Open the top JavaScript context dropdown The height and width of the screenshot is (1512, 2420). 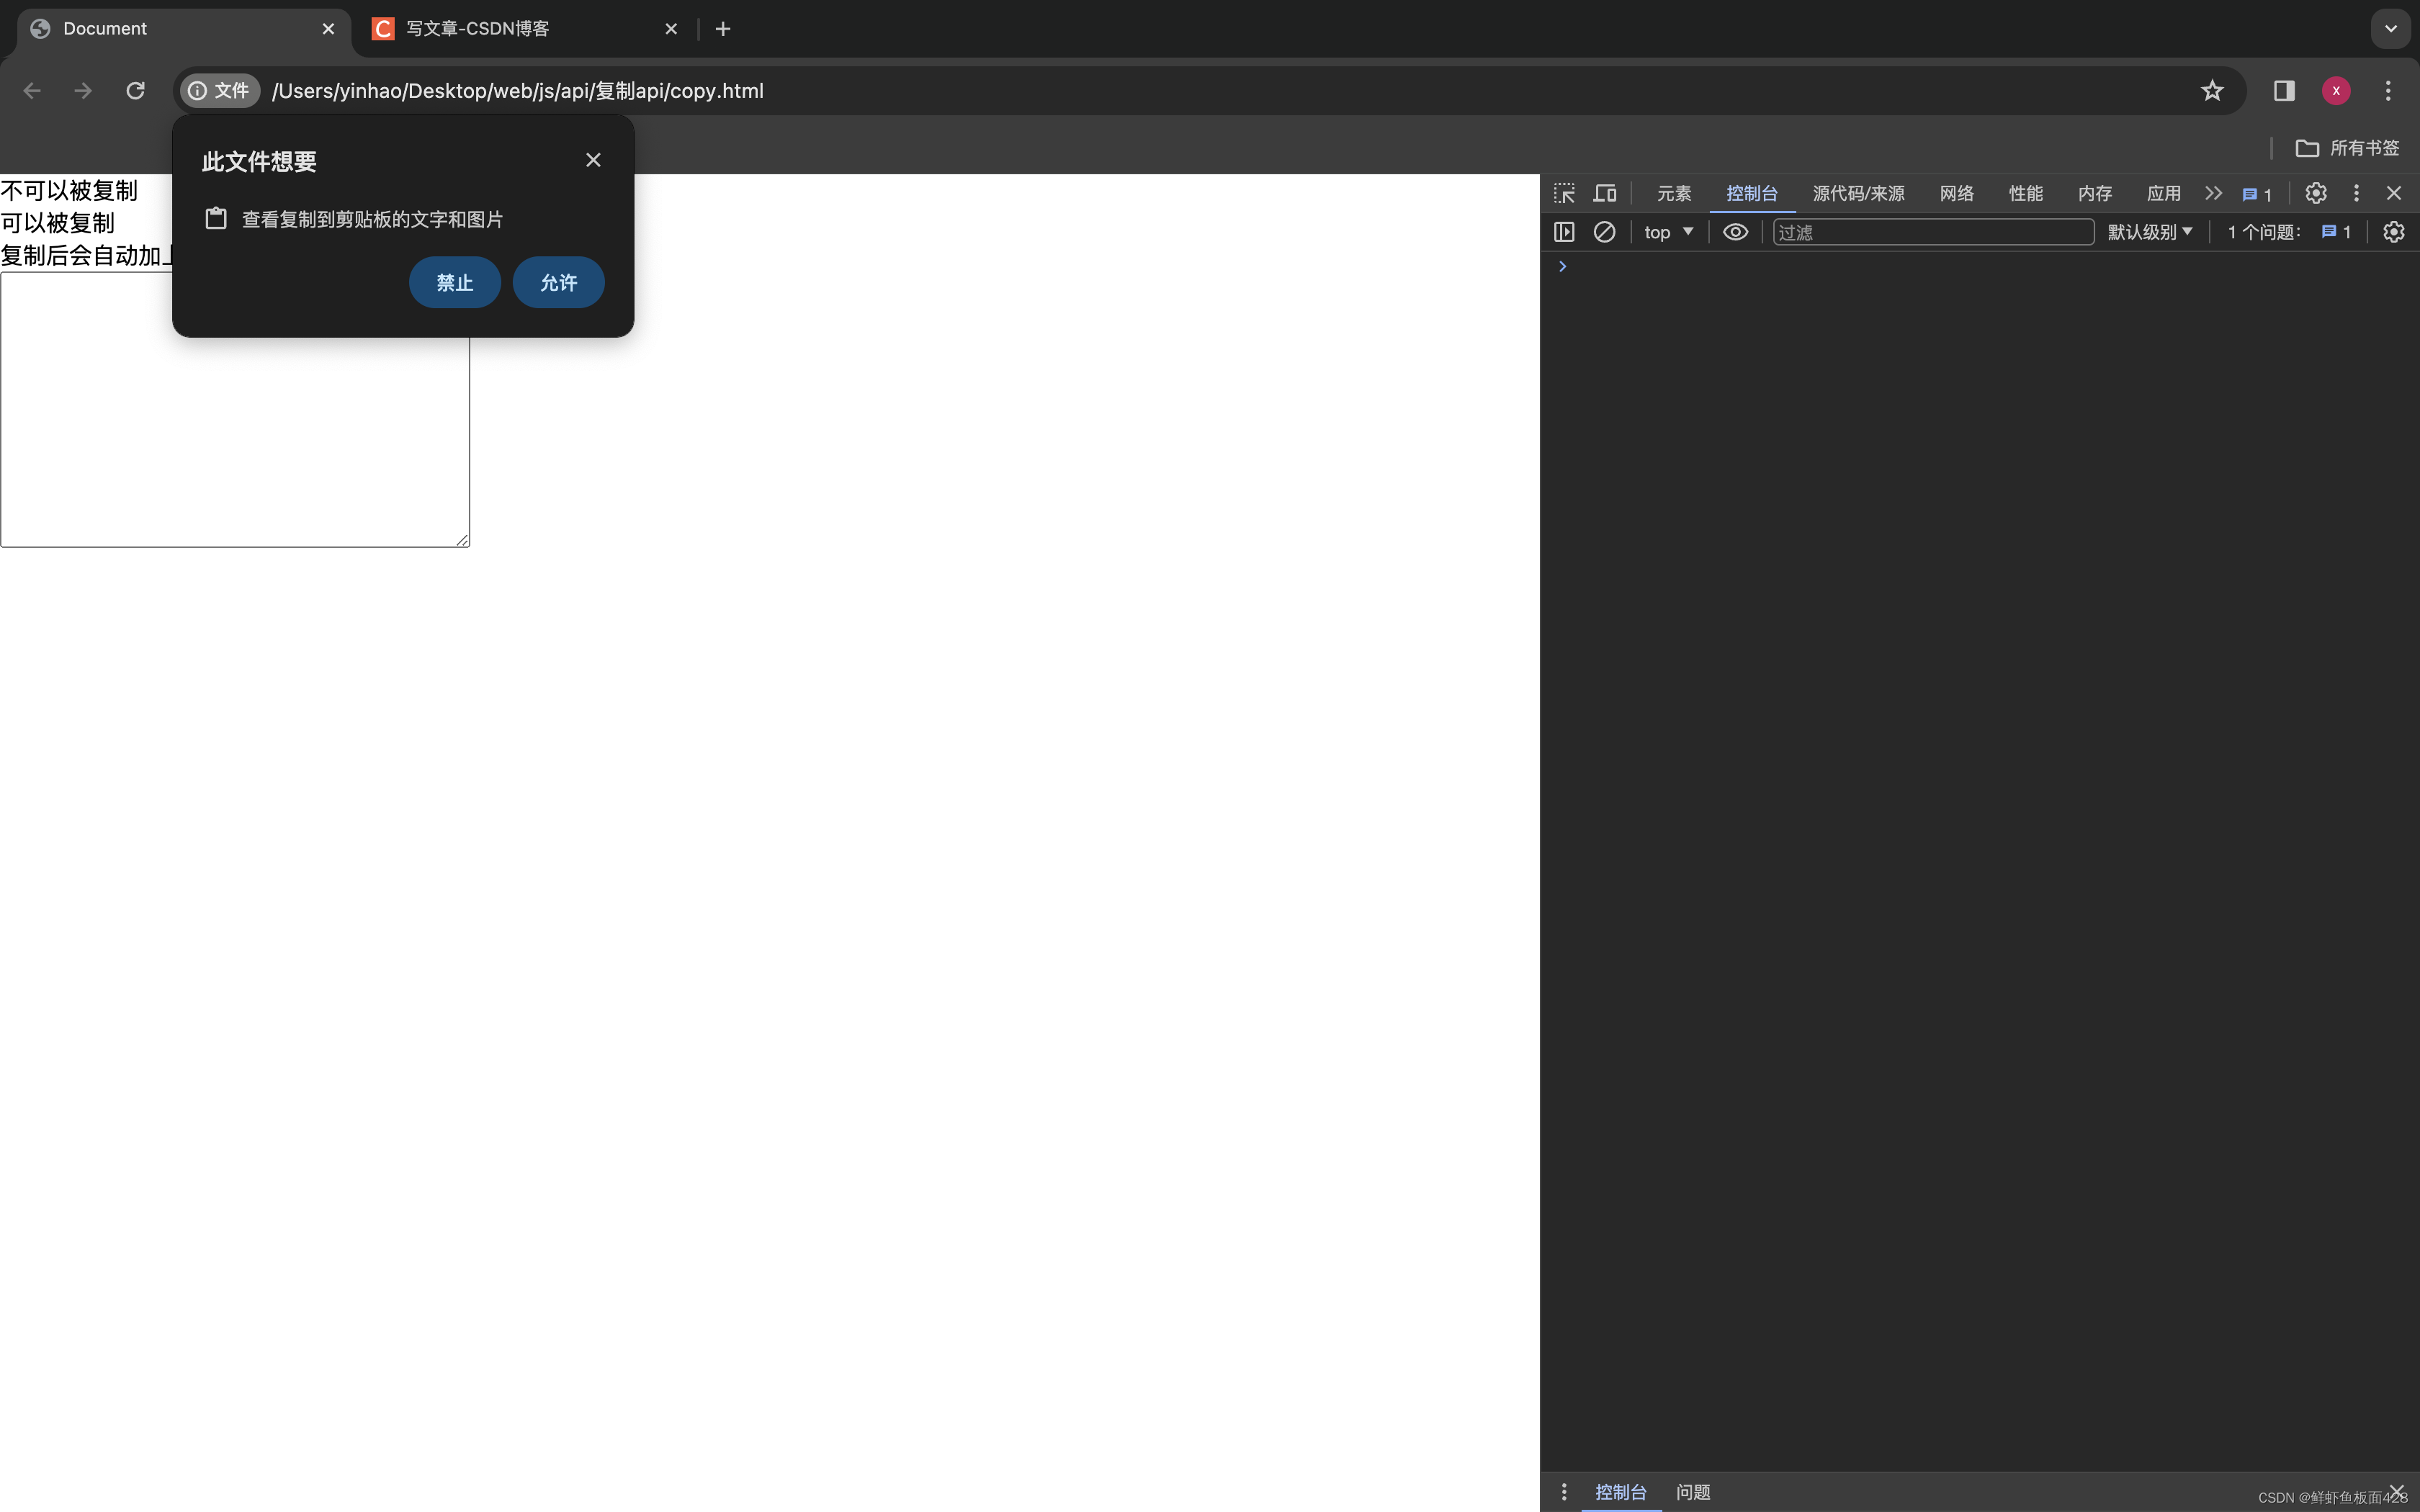1668,232
